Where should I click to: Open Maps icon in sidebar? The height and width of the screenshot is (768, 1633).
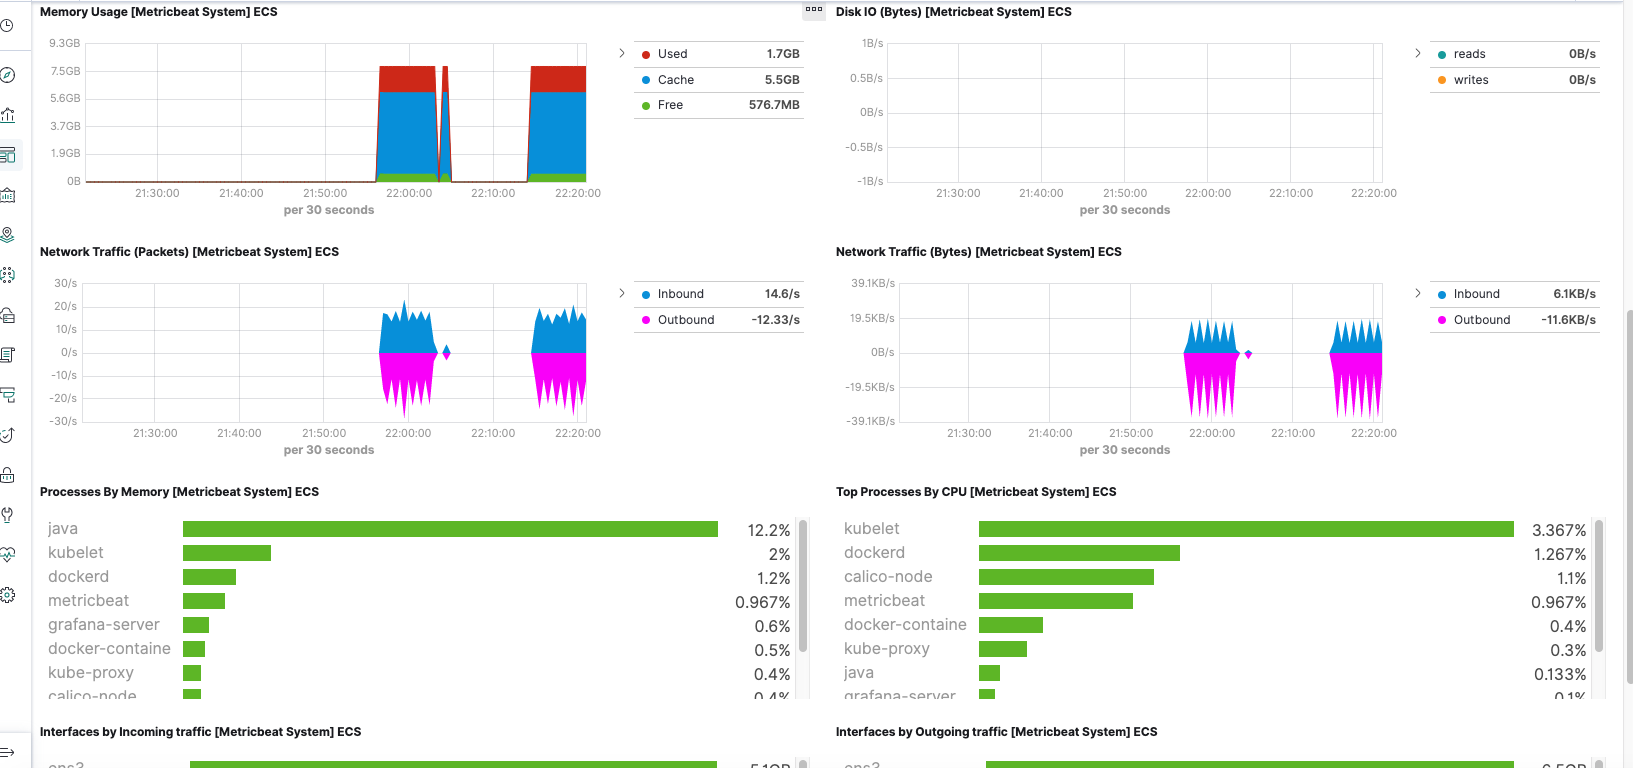tap(7, 235)
